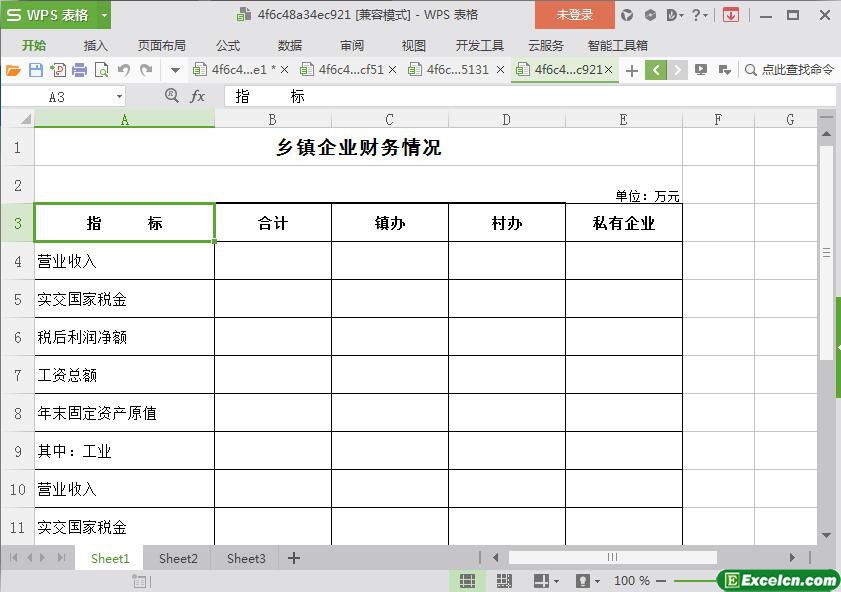
Task: Switch to document tab 4f6c...5131
Action: click(458, 70)
